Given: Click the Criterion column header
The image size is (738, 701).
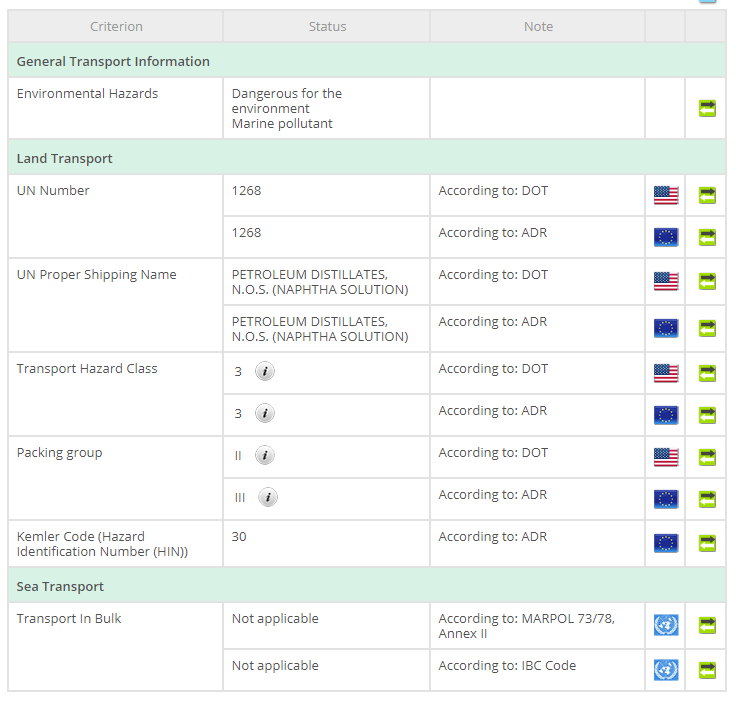Looking at the screenshot, I should coord(116,26).
